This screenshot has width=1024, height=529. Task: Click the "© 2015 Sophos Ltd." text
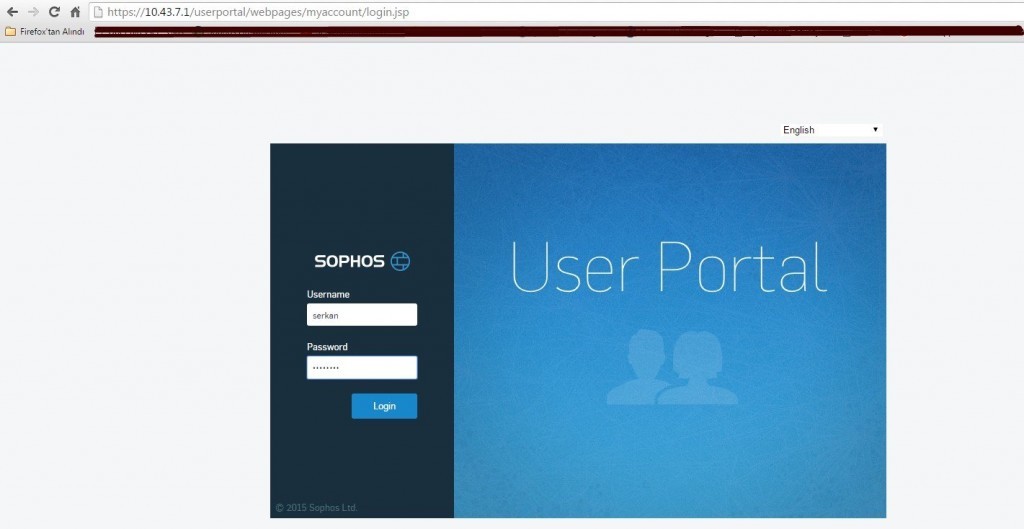coord(317,507)
